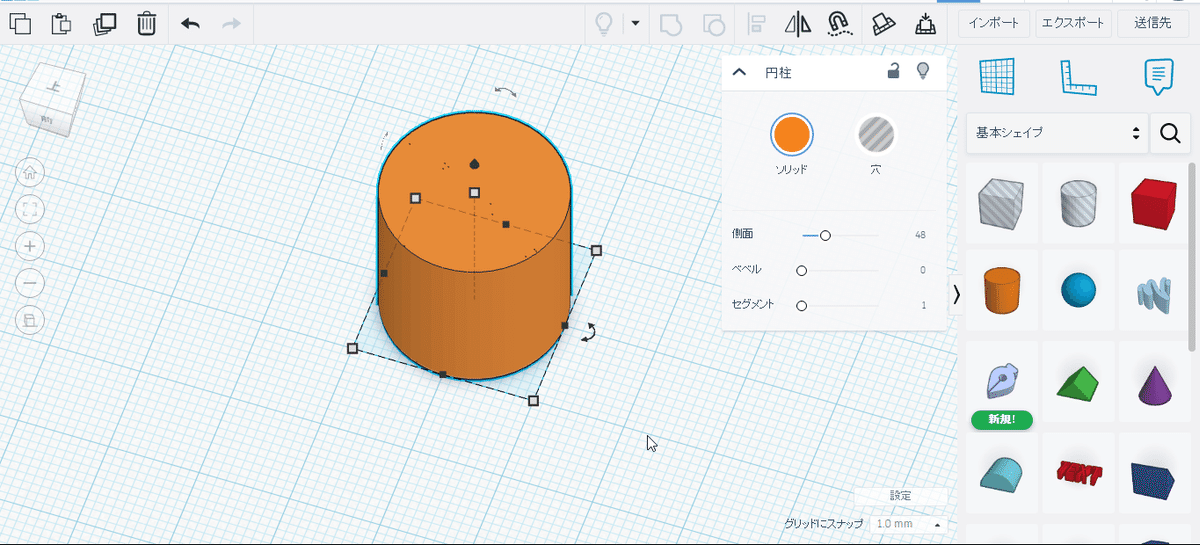Open the lightbulb visibility dropdown arrow
The image size is (1200, 545).
pyautogui.click(x=635, y=22)
